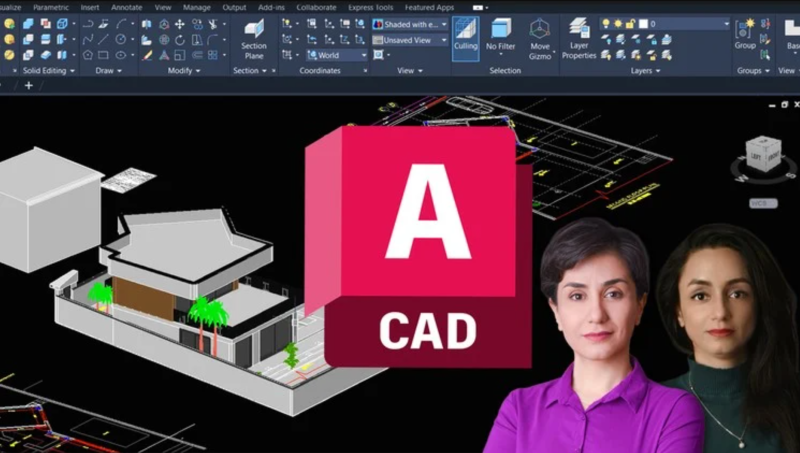The image size is (800, 453).
Task: Switch to the Parametric ribbon tab
Action: [x=51, y=8]
